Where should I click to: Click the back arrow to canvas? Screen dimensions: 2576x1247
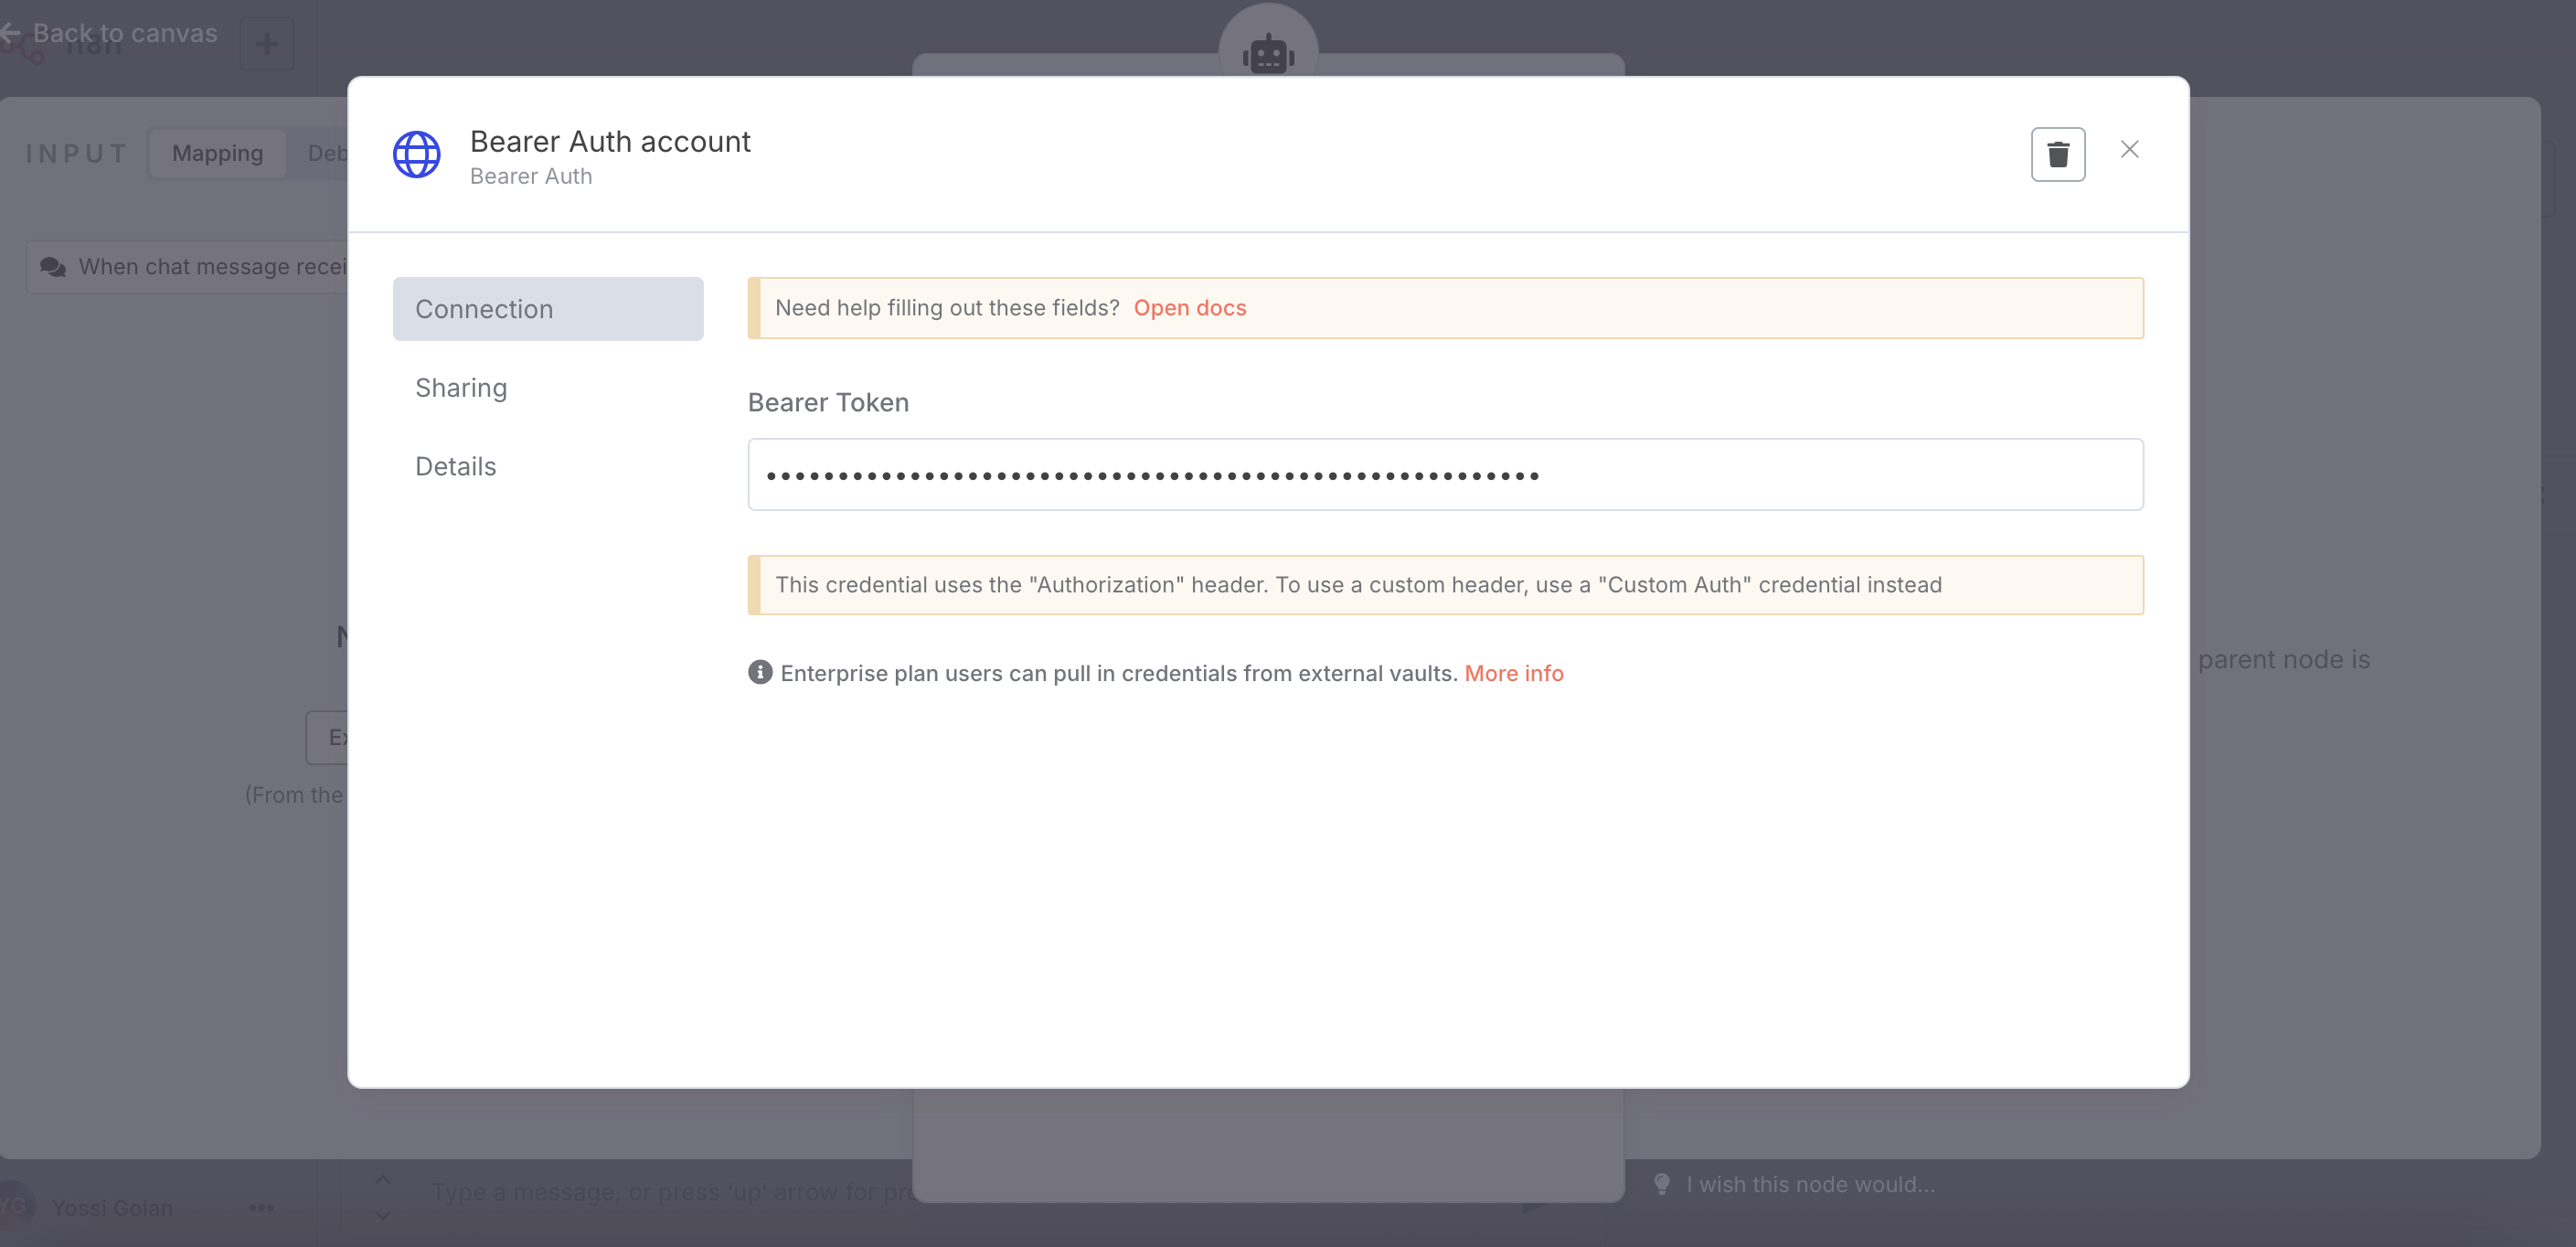12,33
